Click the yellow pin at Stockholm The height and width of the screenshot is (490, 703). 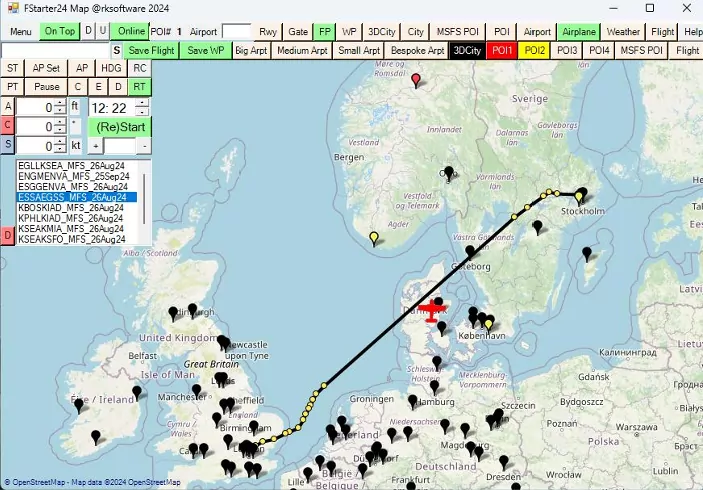point(580,197)
